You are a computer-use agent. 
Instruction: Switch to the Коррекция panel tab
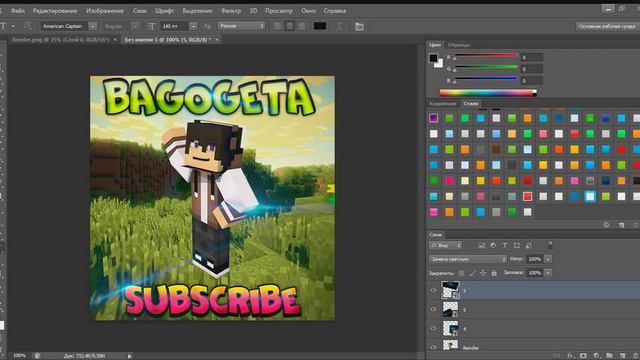442,104
